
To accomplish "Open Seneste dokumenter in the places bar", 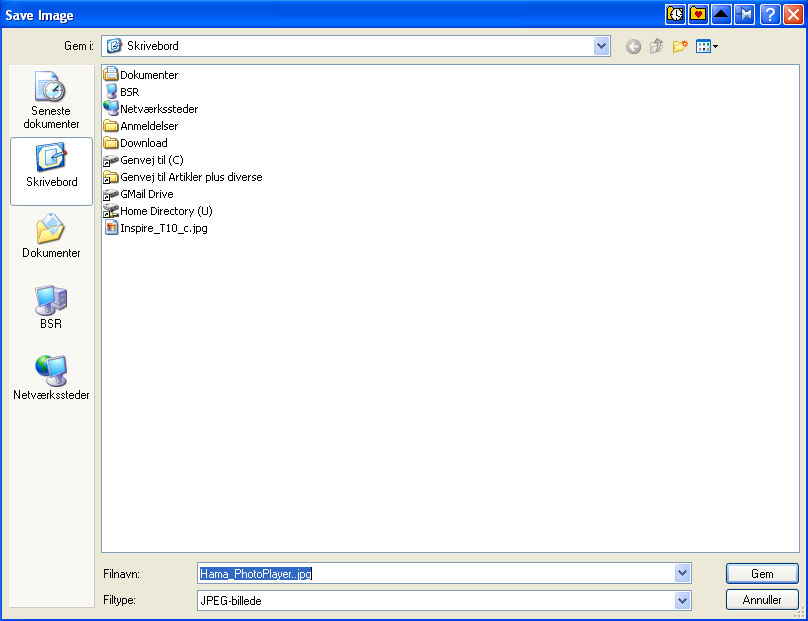I will coord(51,100).
